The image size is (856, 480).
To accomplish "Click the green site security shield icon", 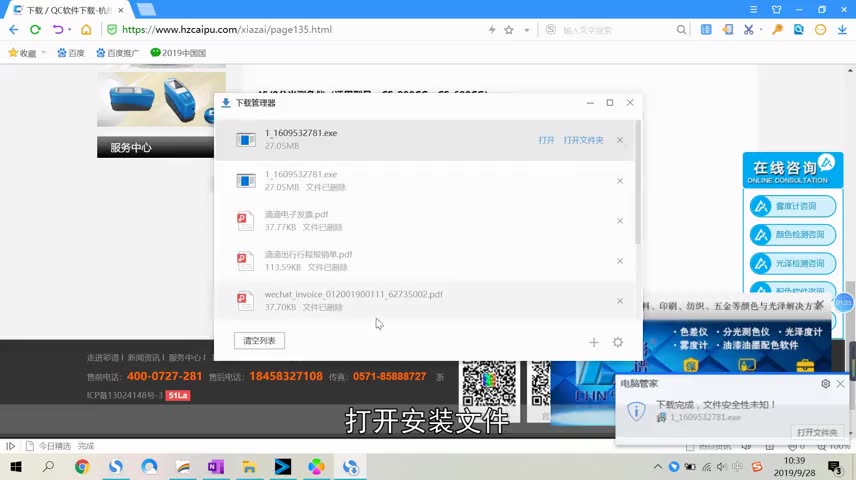I will click(x=112, y=29).
